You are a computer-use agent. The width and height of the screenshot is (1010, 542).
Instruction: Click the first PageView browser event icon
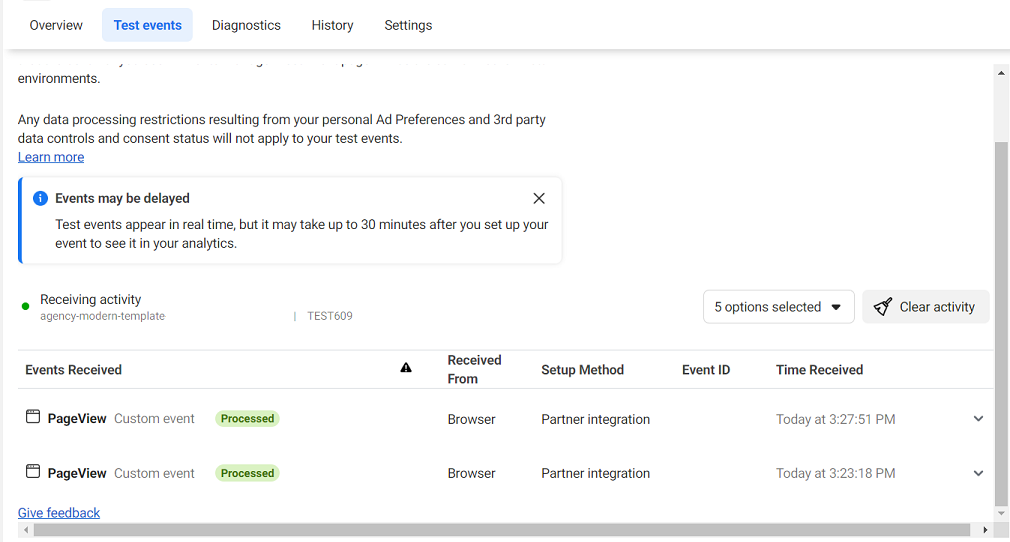click(x=33, y=417)
